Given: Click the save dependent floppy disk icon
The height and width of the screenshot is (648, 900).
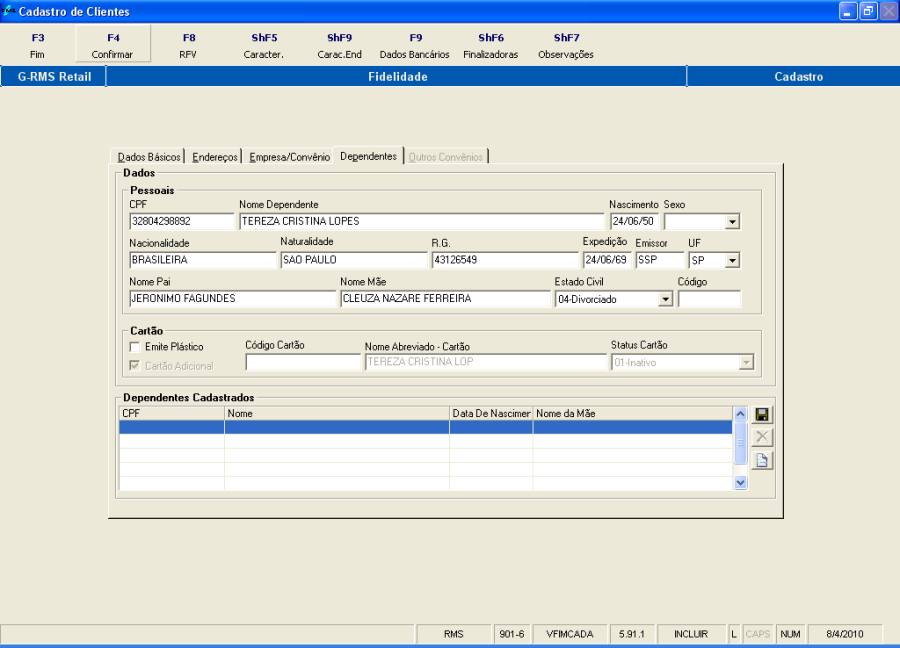Looking at the screenshot, I should click(x=762, y=415).
